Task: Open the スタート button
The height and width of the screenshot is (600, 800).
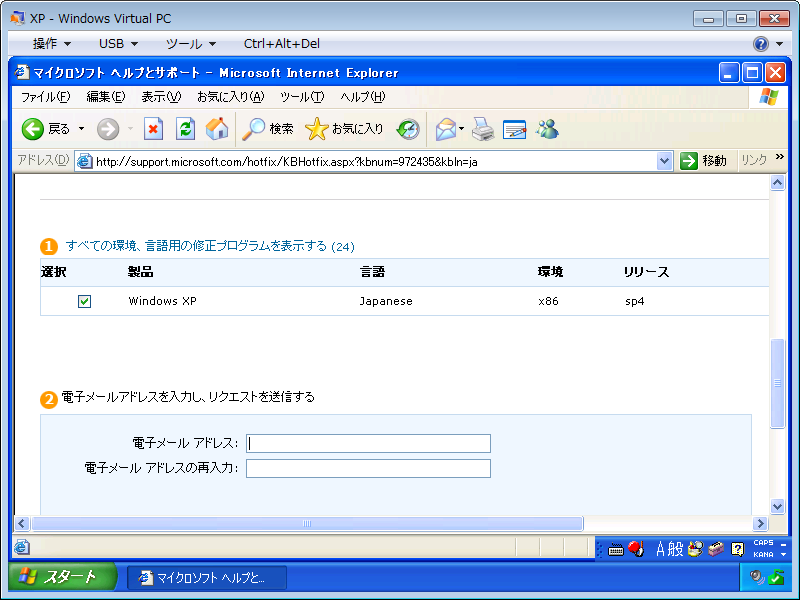Action: coord(63,577)
